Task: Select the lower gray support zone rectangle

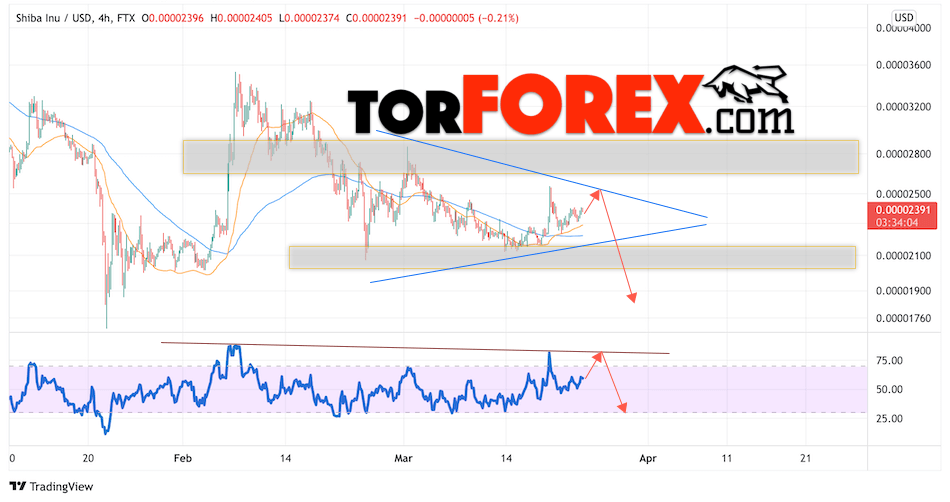Action: click(x=572, y=257)
